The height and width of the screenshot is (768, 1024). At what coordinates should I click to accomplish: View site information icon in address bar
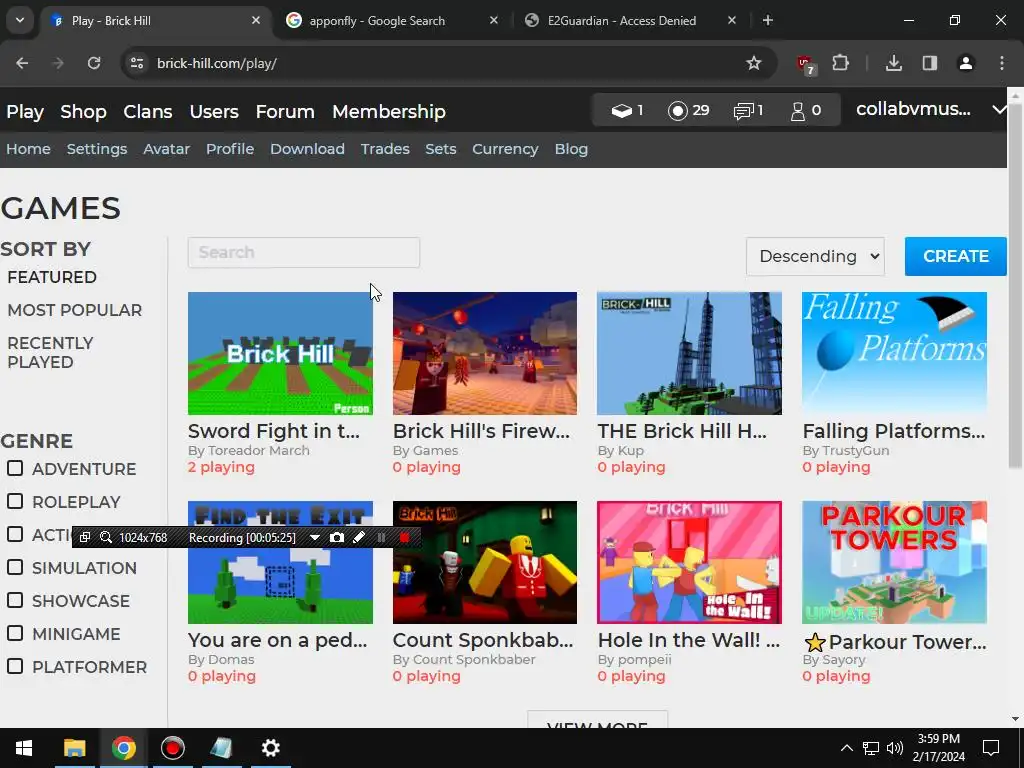point(137,63)
